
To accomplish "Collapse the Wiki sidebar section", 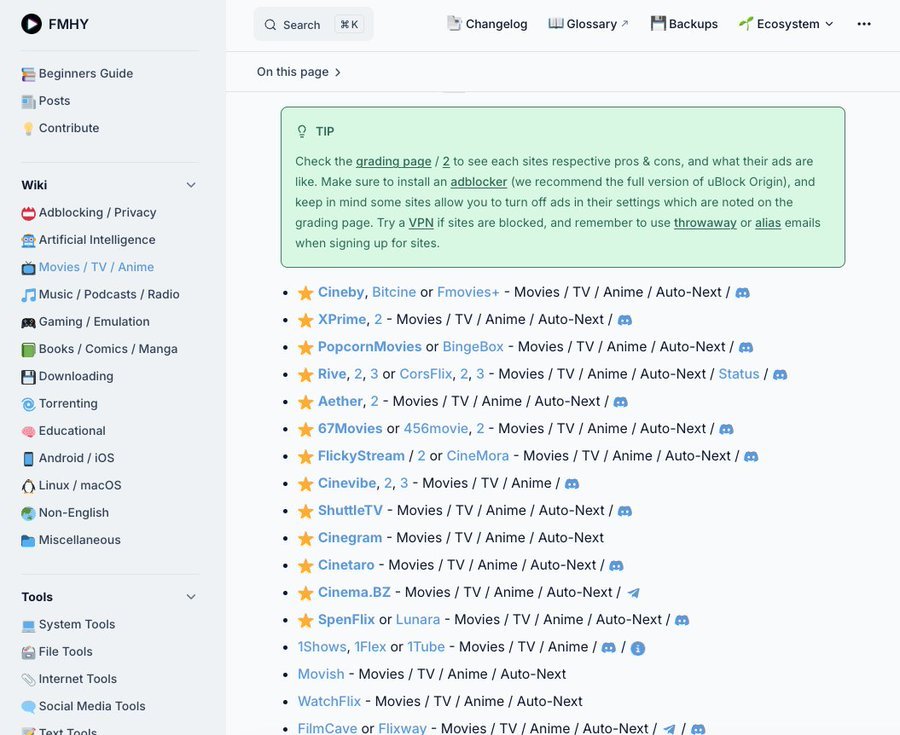I will tap(191, 185).
